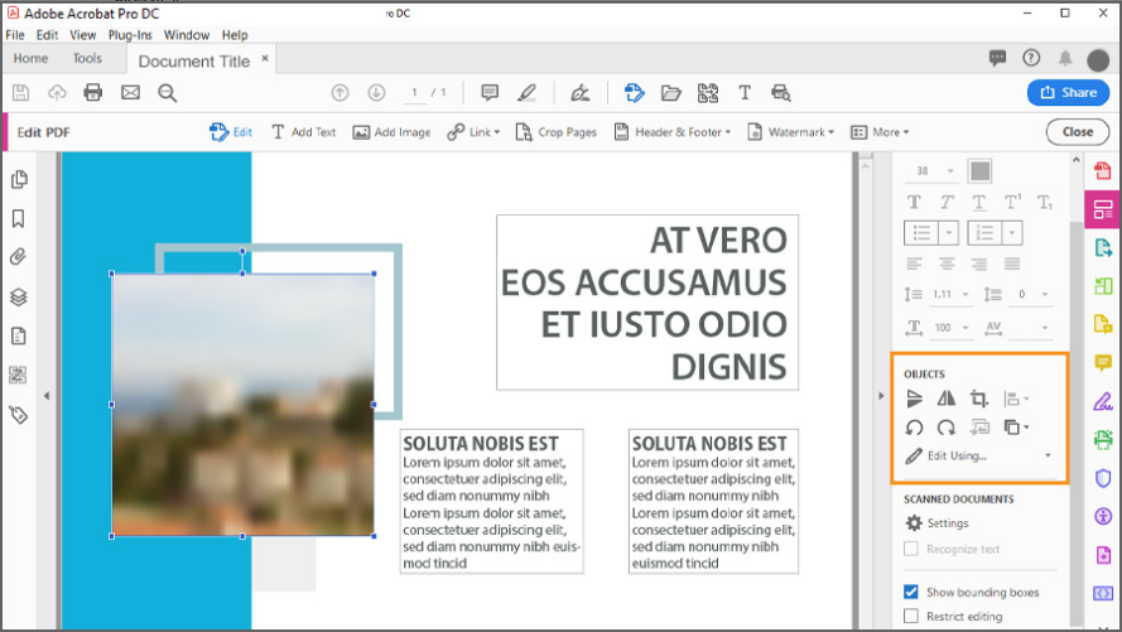Enable the Recognize text checkbox
Screen dimensions: 1122x632
(x=911, y=548)
